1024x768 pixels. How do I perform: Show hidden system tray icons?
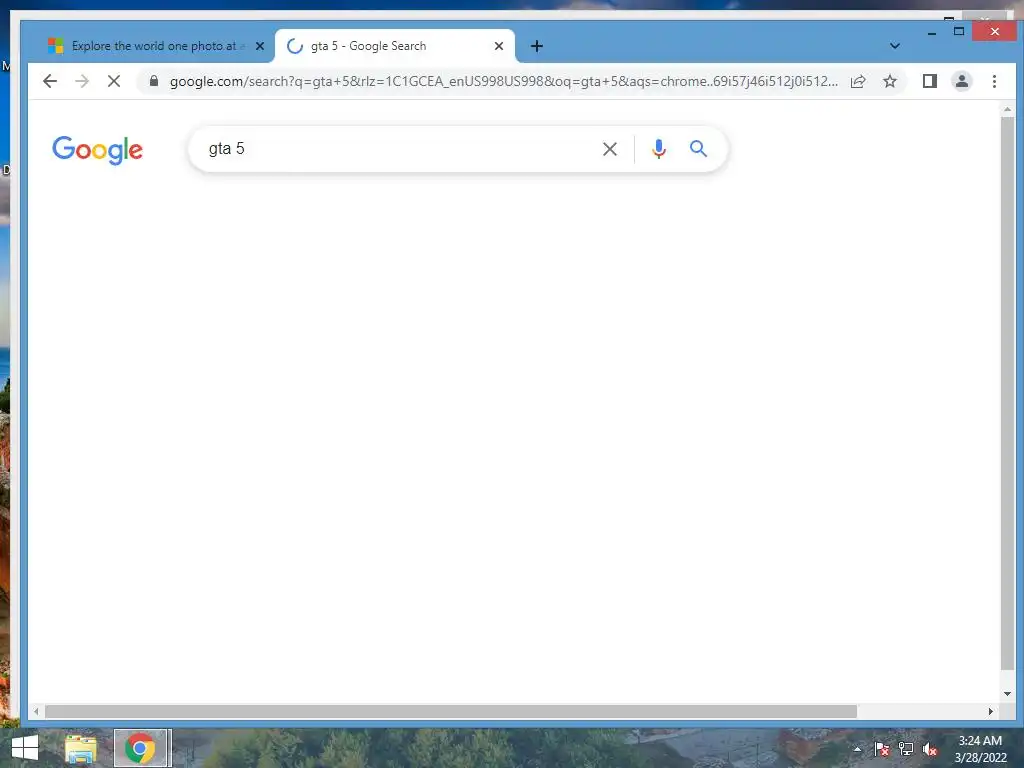(857, 749)
